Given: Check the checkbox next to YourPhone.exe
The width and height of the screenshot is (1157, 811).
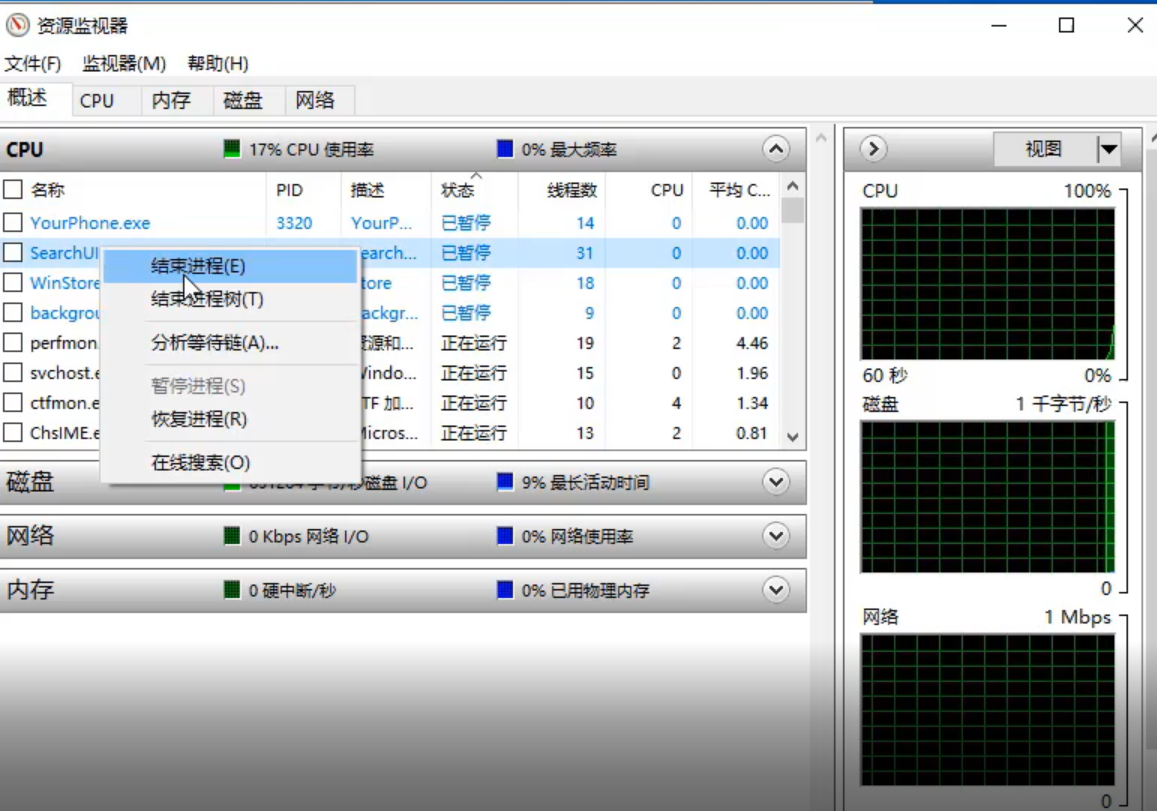Looking at the screenshot, I should pyautogui.click(x=13, y=223).
